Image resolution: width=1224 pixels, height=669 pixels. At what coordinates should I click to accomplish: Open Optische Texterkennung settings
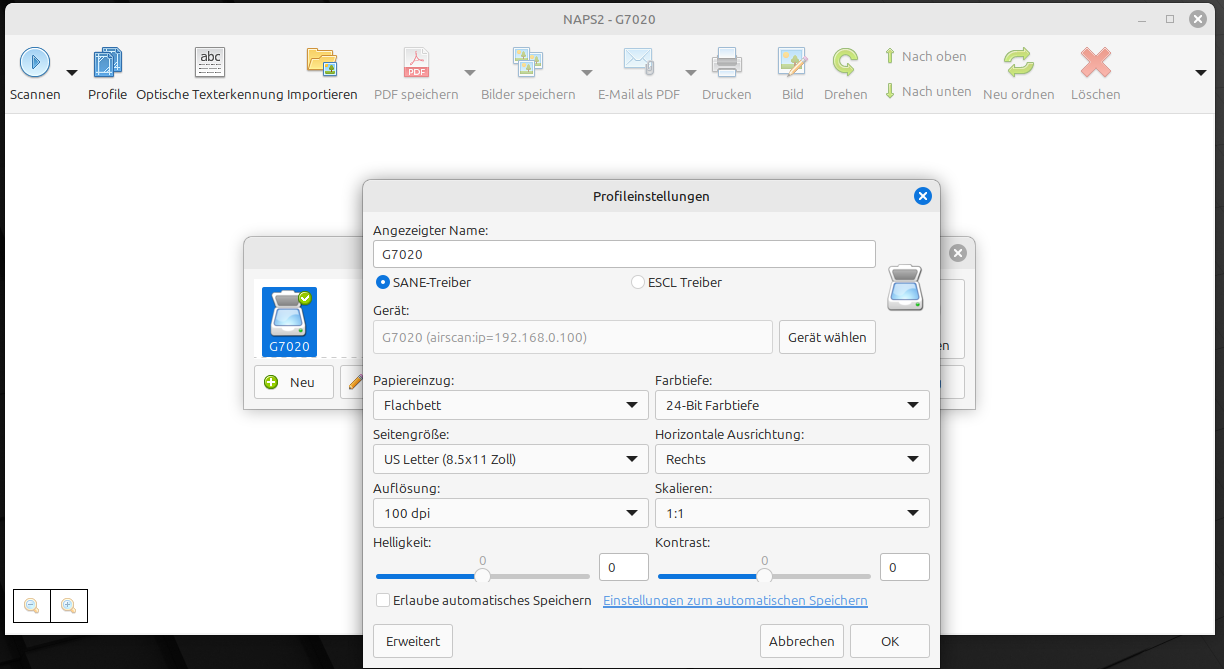point(210,63)
